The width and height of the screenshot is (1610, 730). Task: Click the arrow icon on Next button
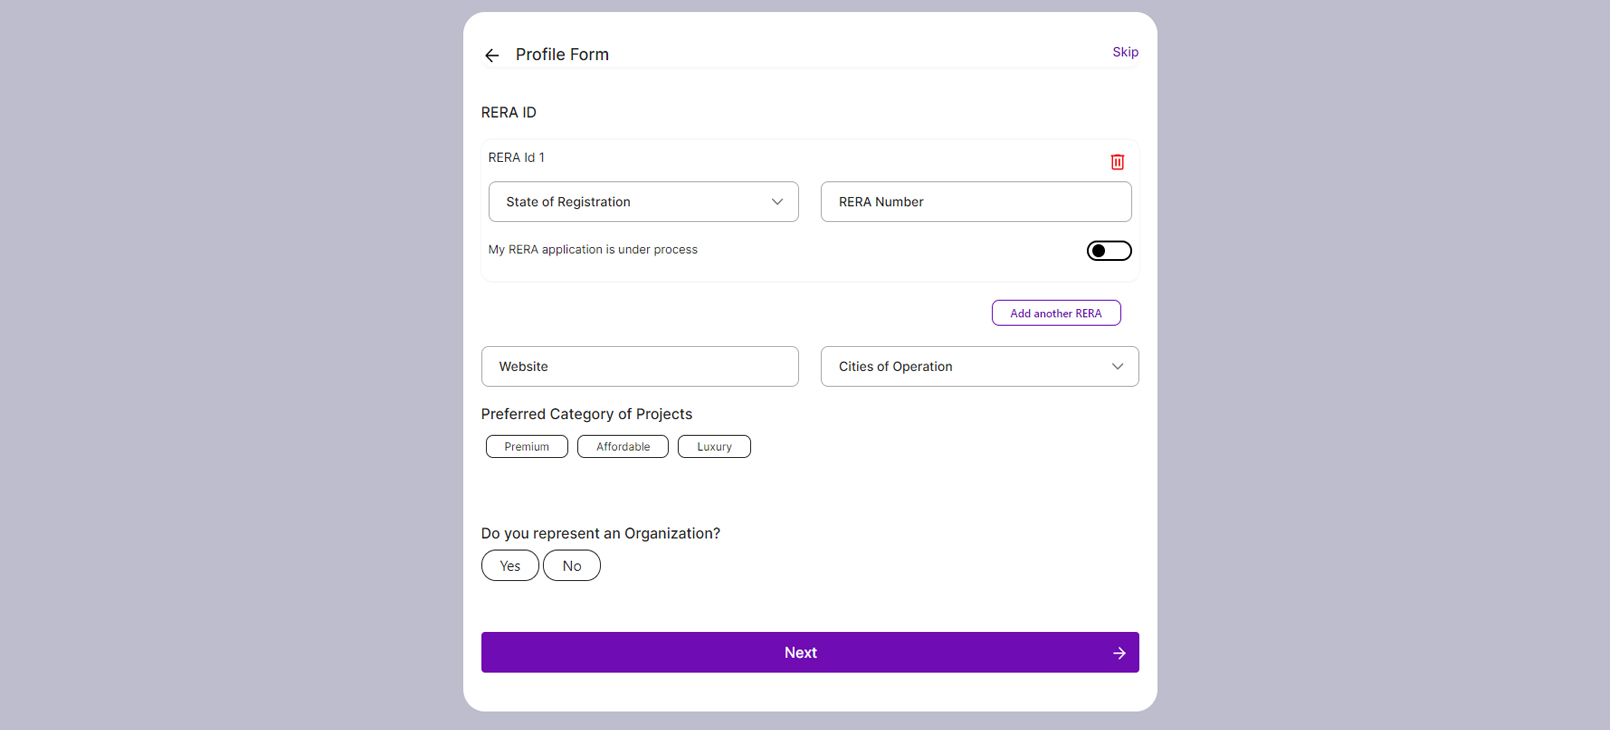point(1119,653)
